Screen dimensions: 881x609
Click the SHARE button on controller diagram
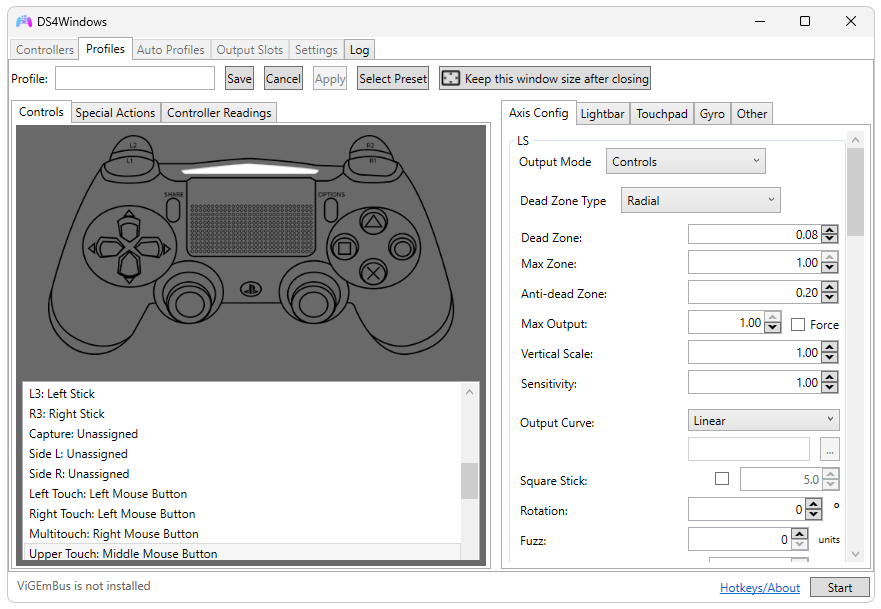[x=173, y=210]
